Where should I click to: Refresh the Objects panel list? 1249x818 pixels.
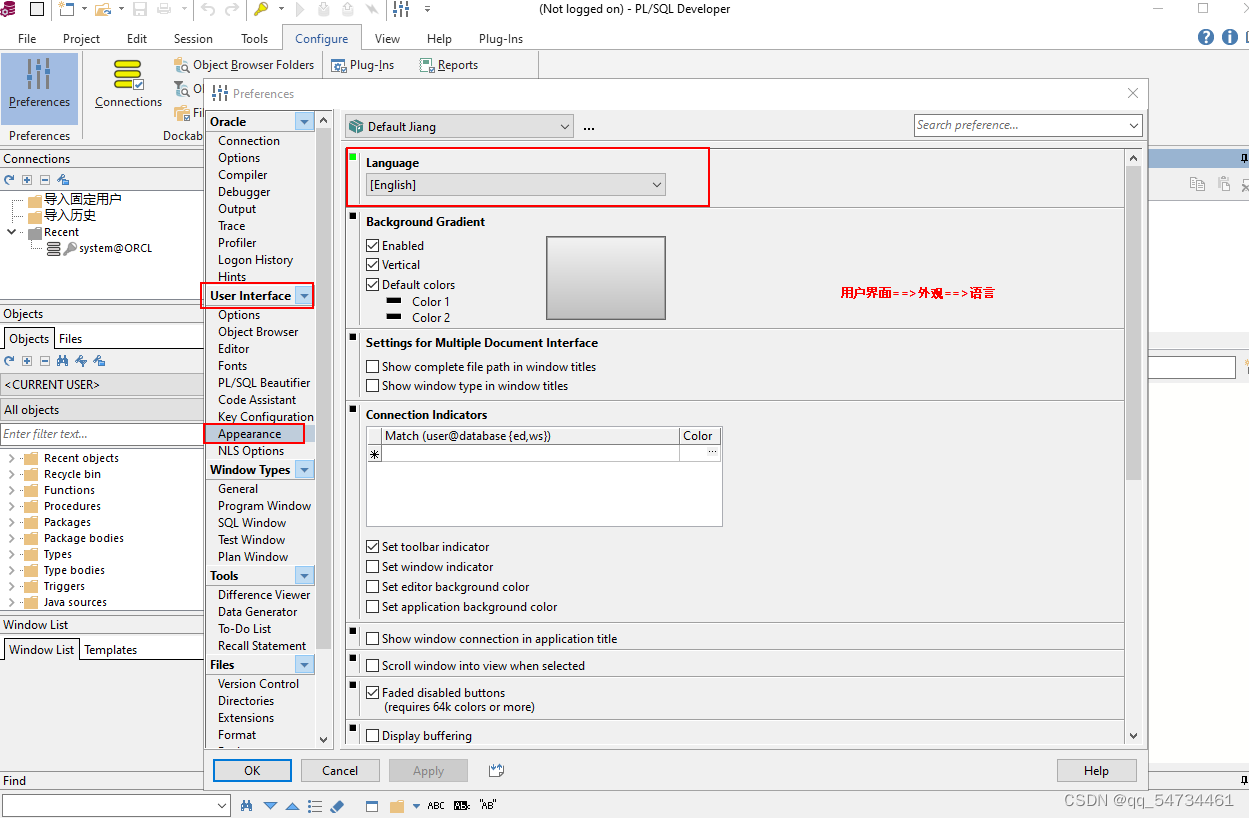coord(9,361)
